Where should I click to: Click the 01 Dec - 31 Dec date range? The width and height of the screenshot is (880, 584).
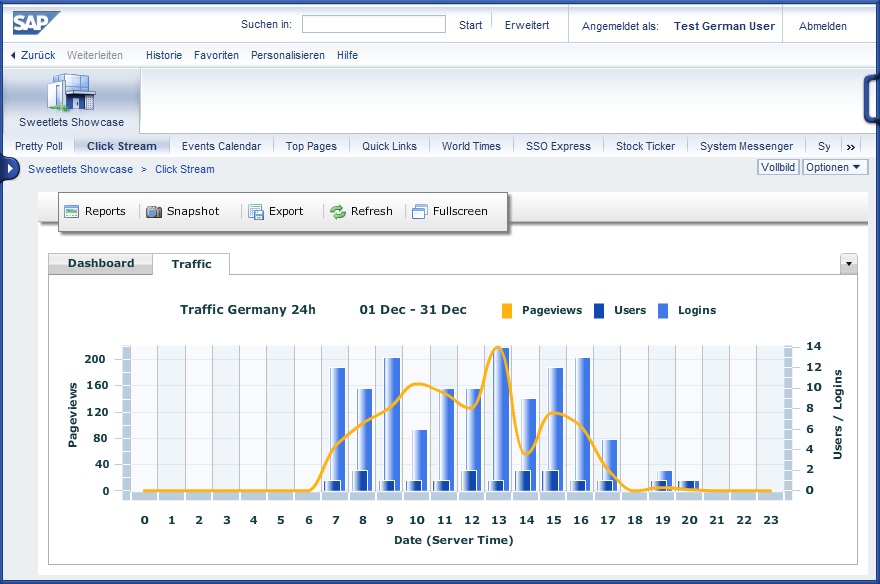[413, 310]
